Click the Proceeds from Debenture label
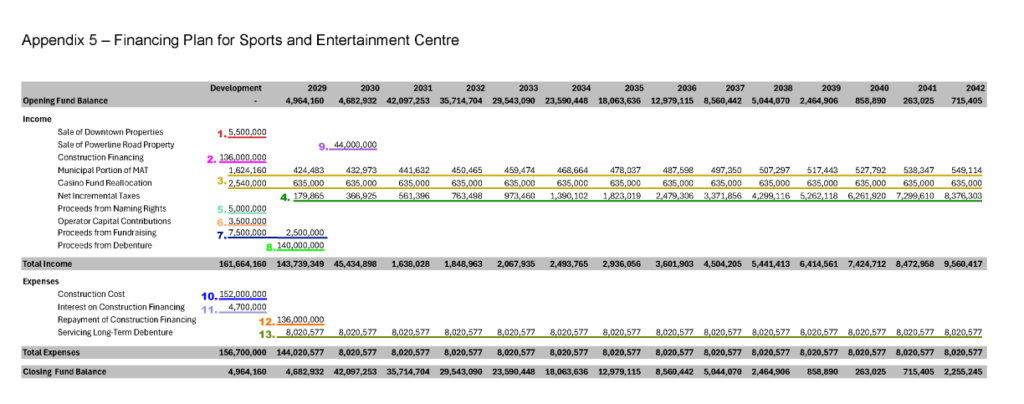The width and height of the screenshot is (1024, 404). click(x=104, y=245)
